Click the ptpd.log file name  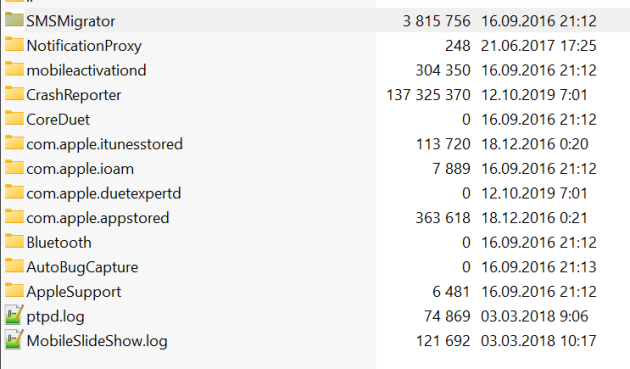[x=55, y=317]
